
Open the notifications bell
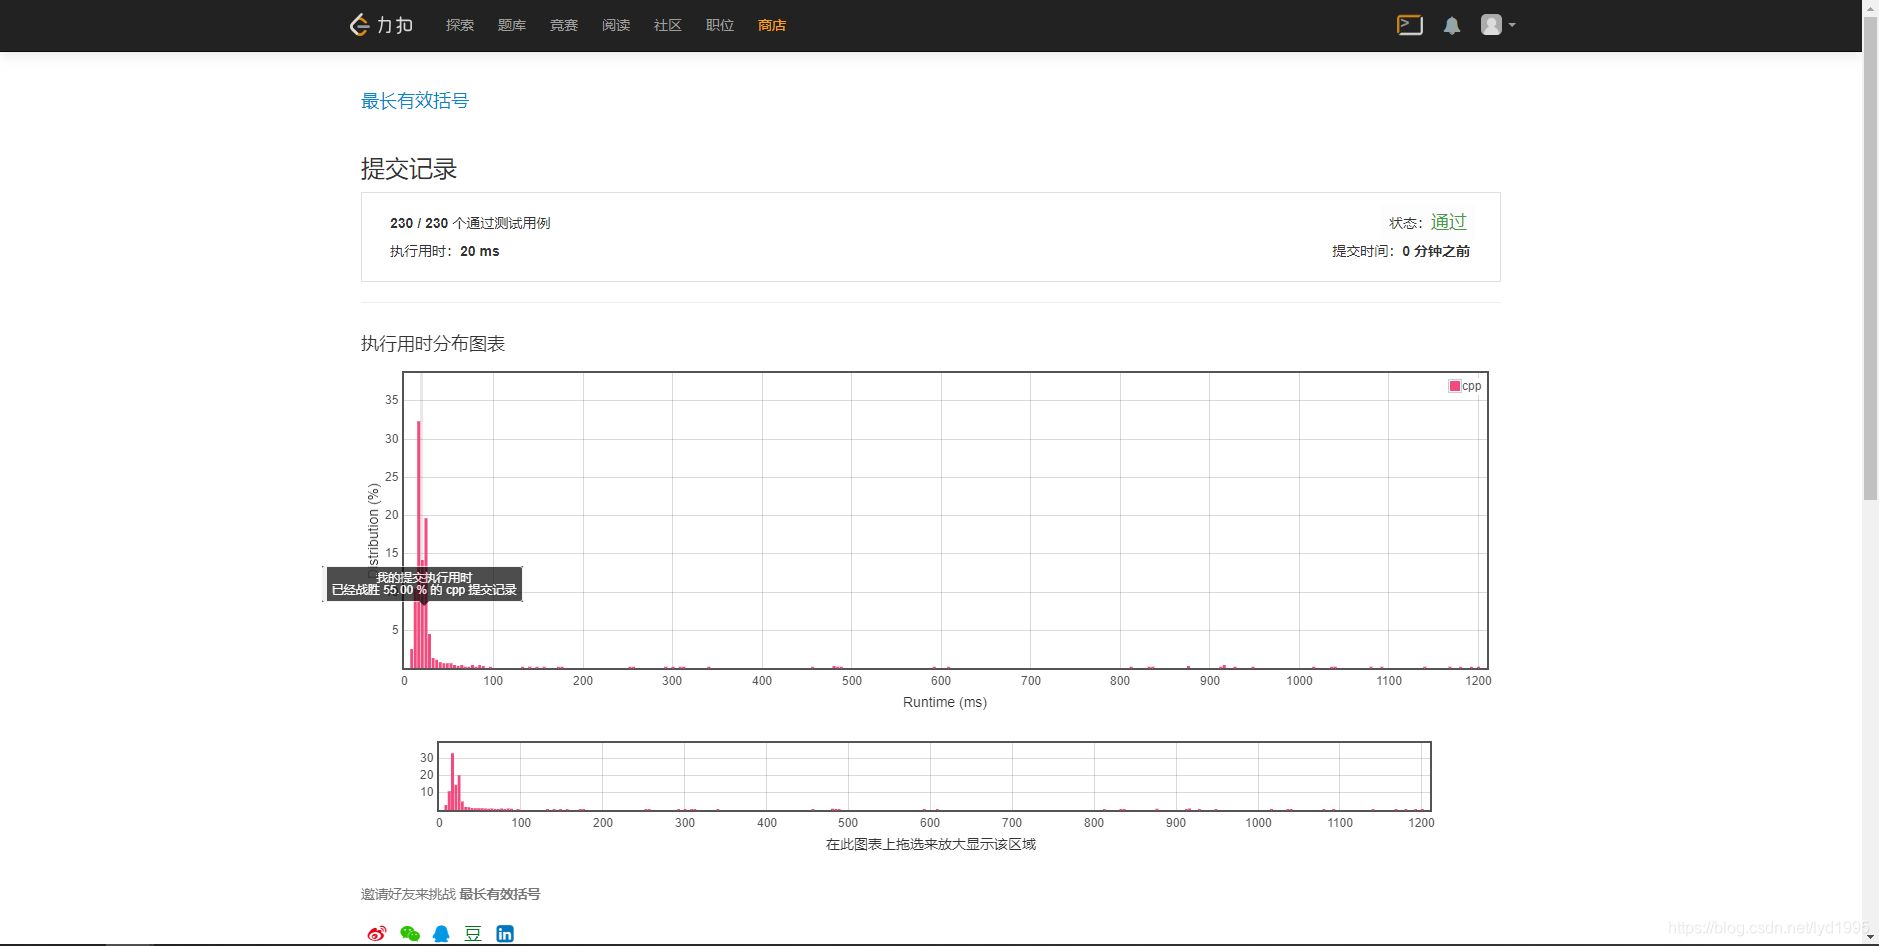pos(1452,26)
